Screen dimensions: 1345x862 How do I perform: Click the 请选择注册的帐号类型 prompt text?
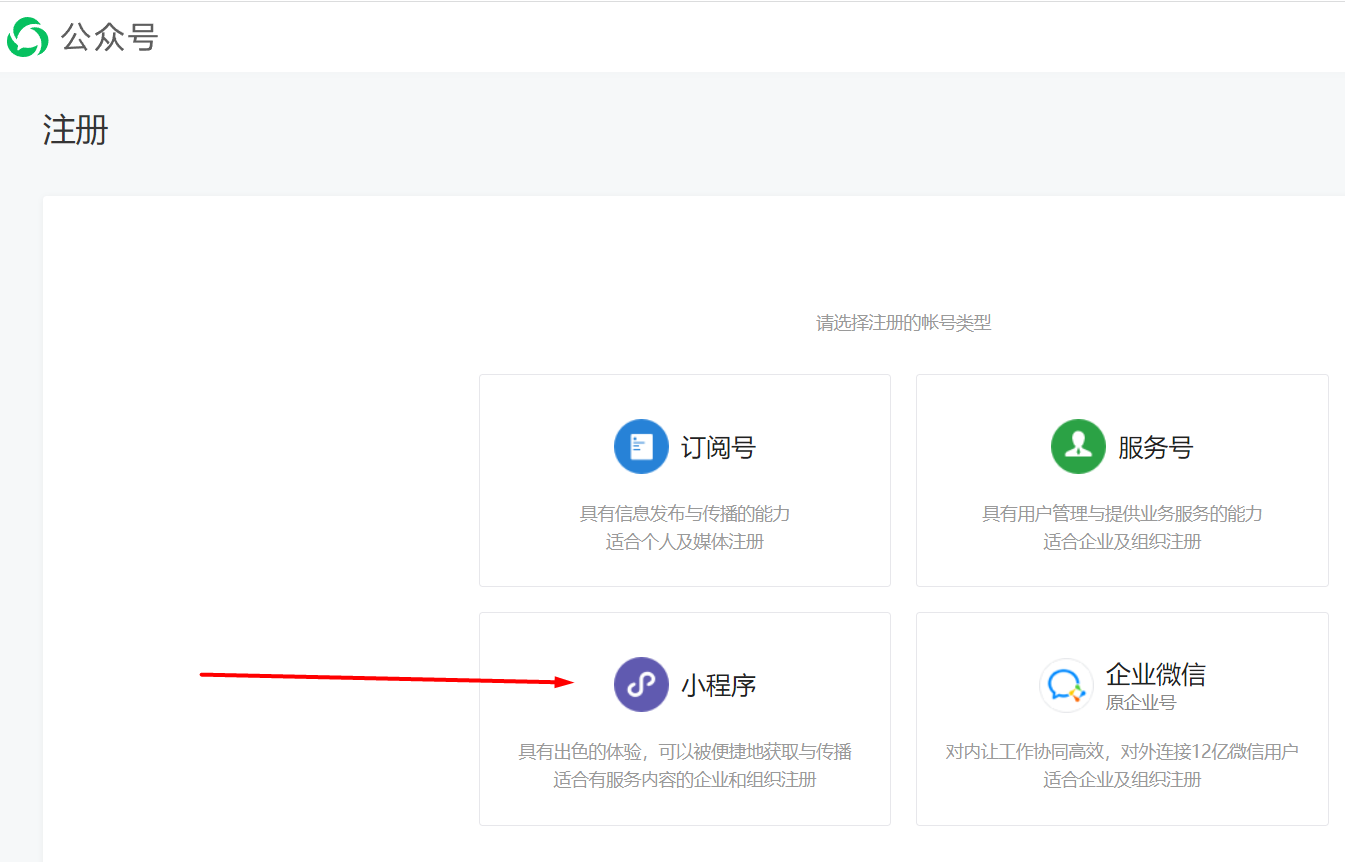pos(904,323)
